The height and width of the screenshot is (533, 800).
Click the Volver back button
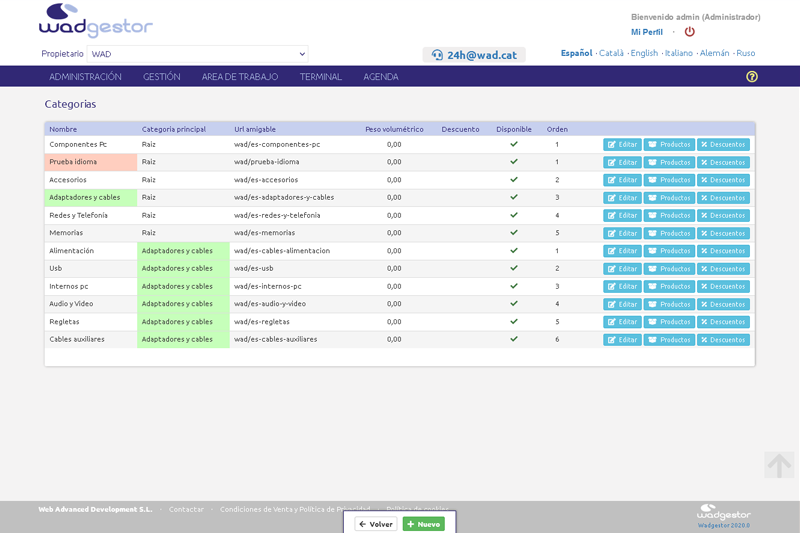click(376, 524)
